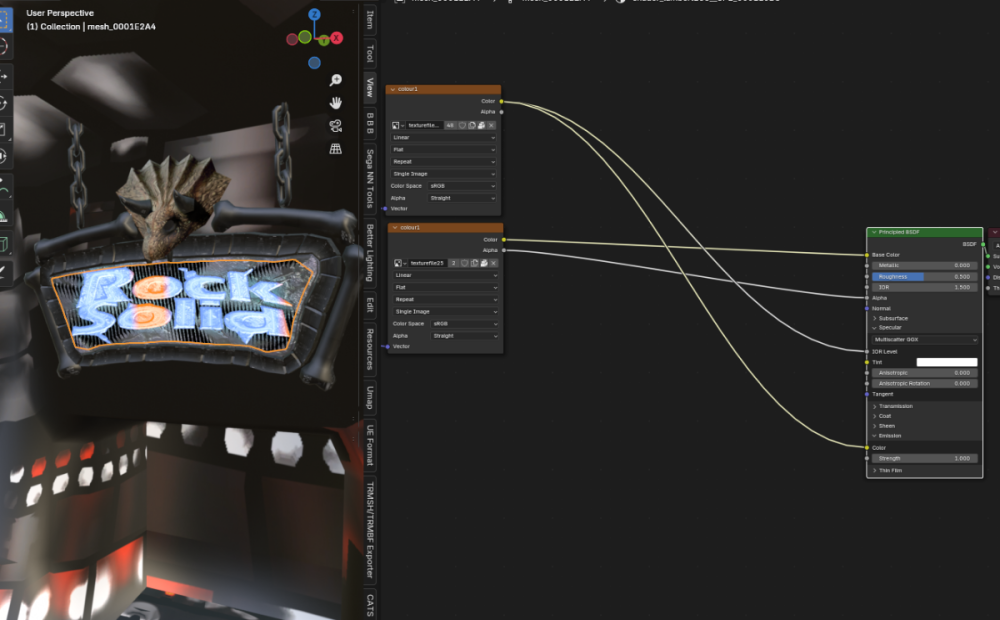This screenshot has width=1000, height=620.
Task: Unlink image X on upper colour1 node
Action: pyautogui.click(x=491, y=126)
